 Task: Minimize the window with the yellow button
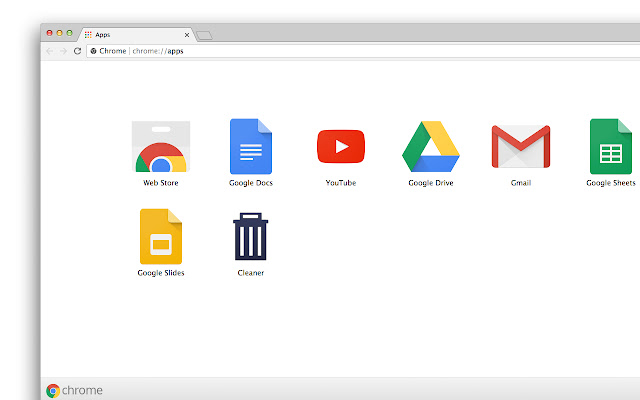coord(60,33)
